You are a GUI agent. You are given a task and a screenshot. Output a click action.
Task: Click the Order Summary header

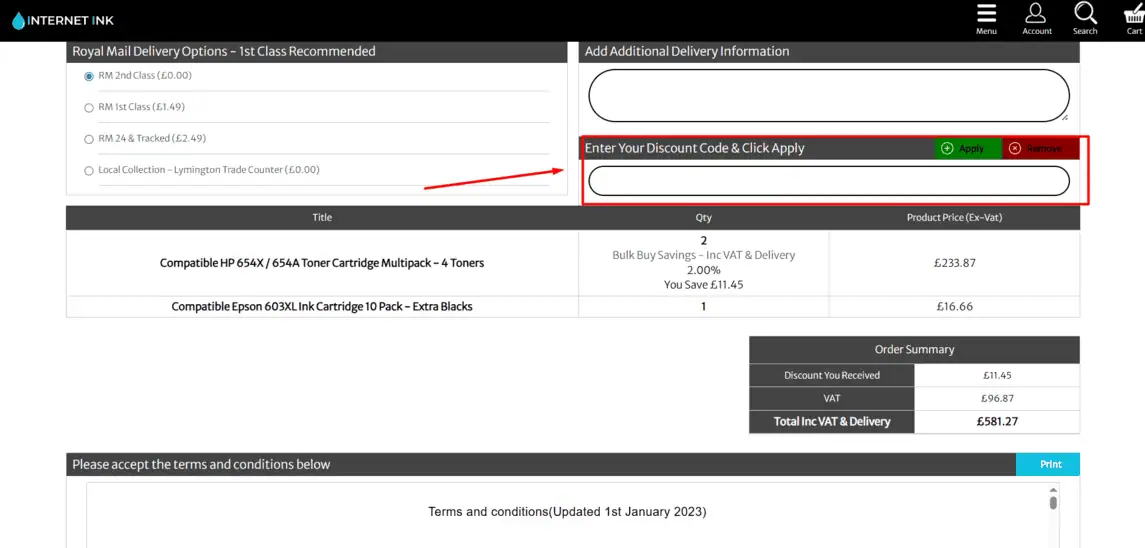[x=914, y=349]
